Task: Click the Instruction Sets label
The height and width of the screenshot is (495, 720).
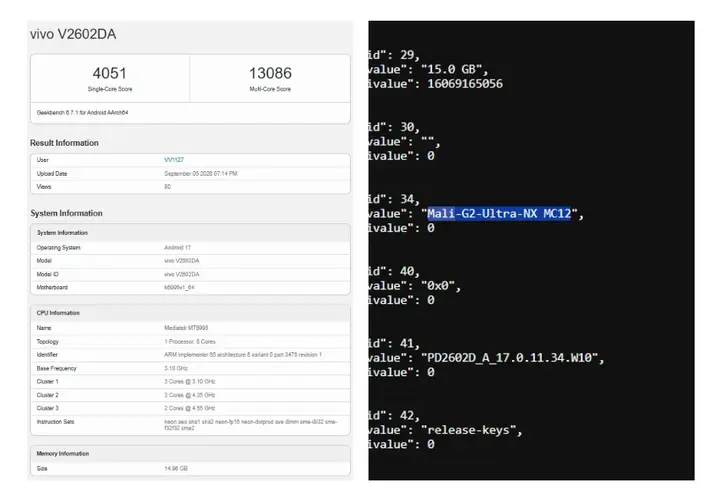Action: [55, 422]
